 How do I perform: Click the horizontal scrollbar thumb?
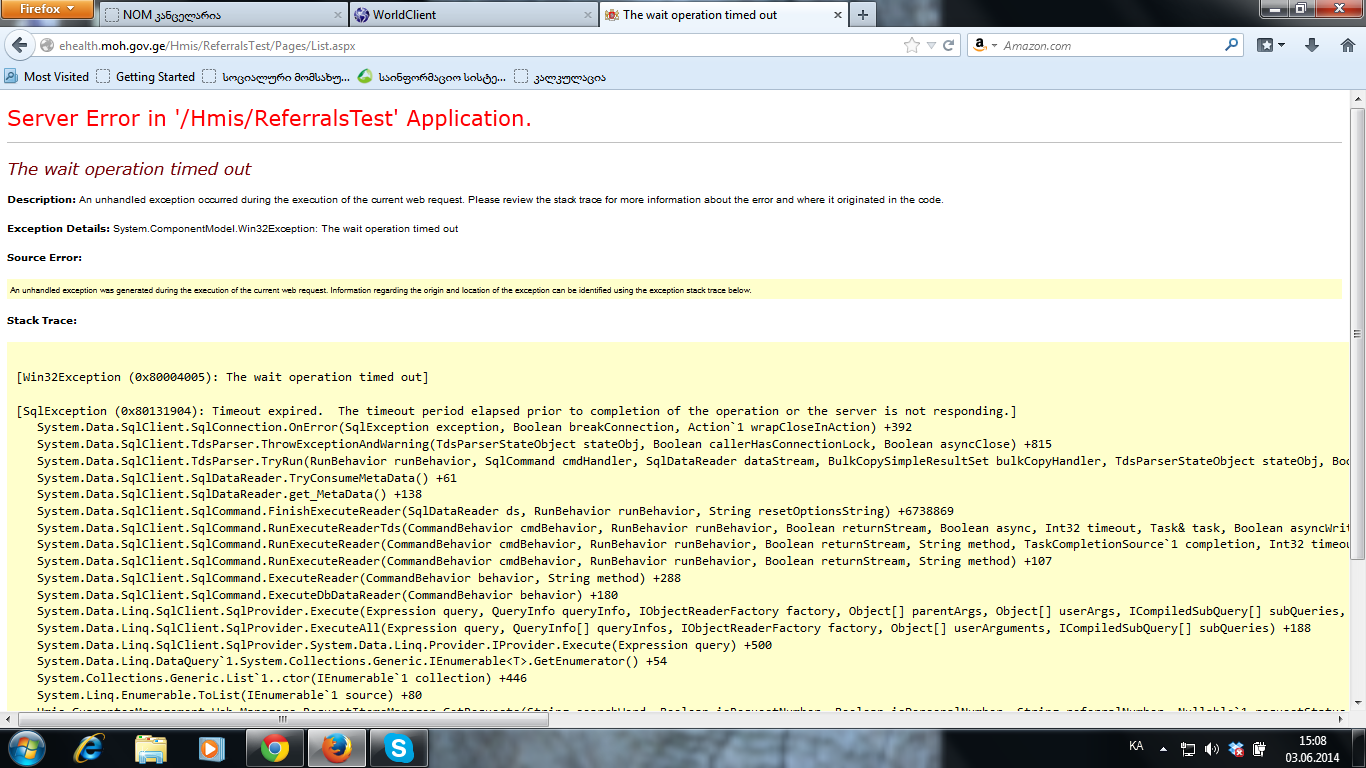[x=283, y=719]
